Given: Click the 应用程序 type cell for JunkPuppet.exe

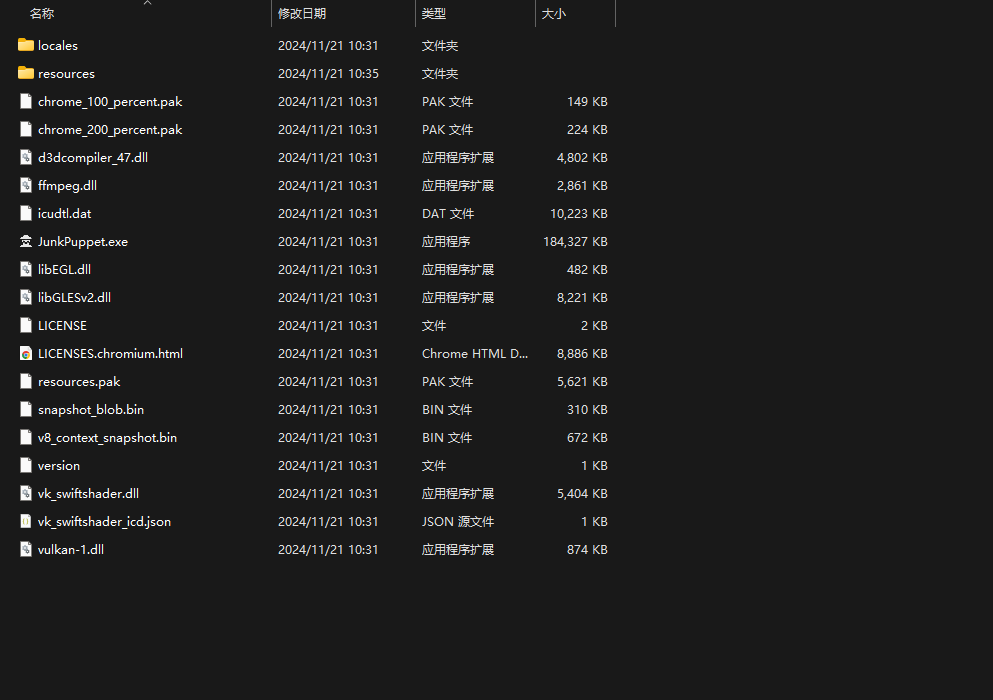Looking at the screenshot, I should (446, 241).
